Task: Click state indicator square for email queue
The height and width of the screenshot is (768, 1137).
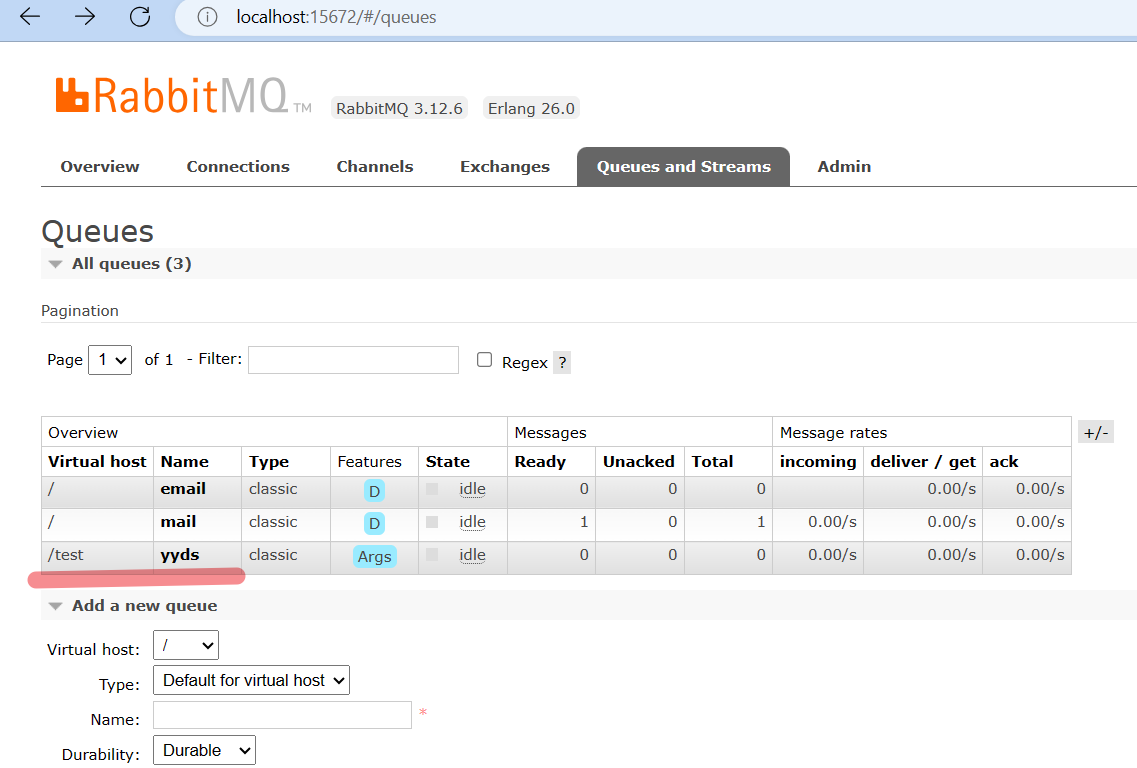Action: (x=432, y=489)
